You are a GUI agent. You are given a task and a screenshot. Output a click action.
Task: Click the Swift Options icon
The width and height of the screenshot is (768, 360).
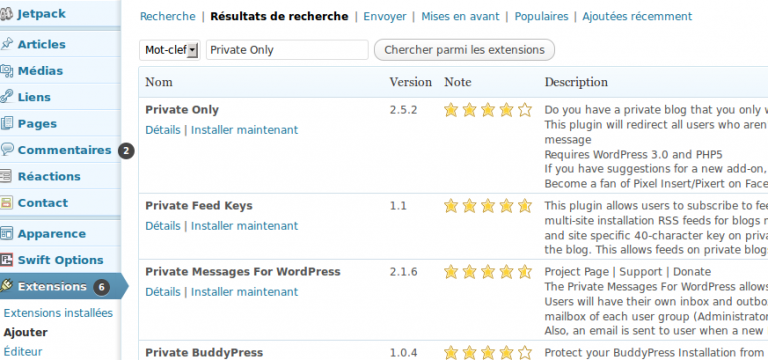coord(6,260)
